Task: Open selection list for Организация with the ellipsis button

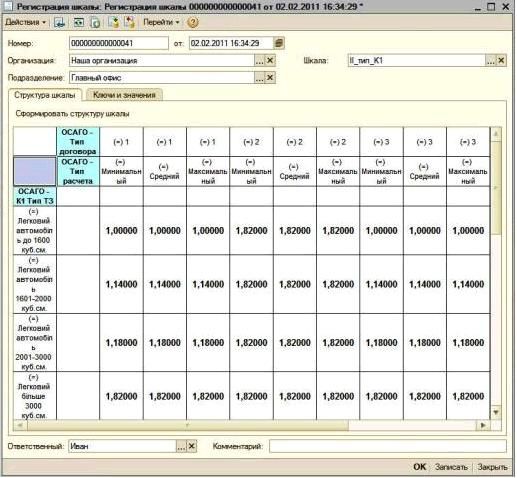Action: click(x=260, y=60)
